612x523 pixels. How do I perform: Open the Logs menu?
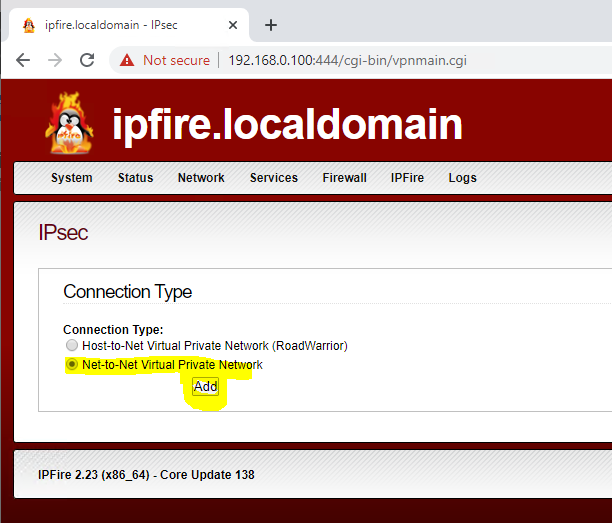(x=463, y=178)
